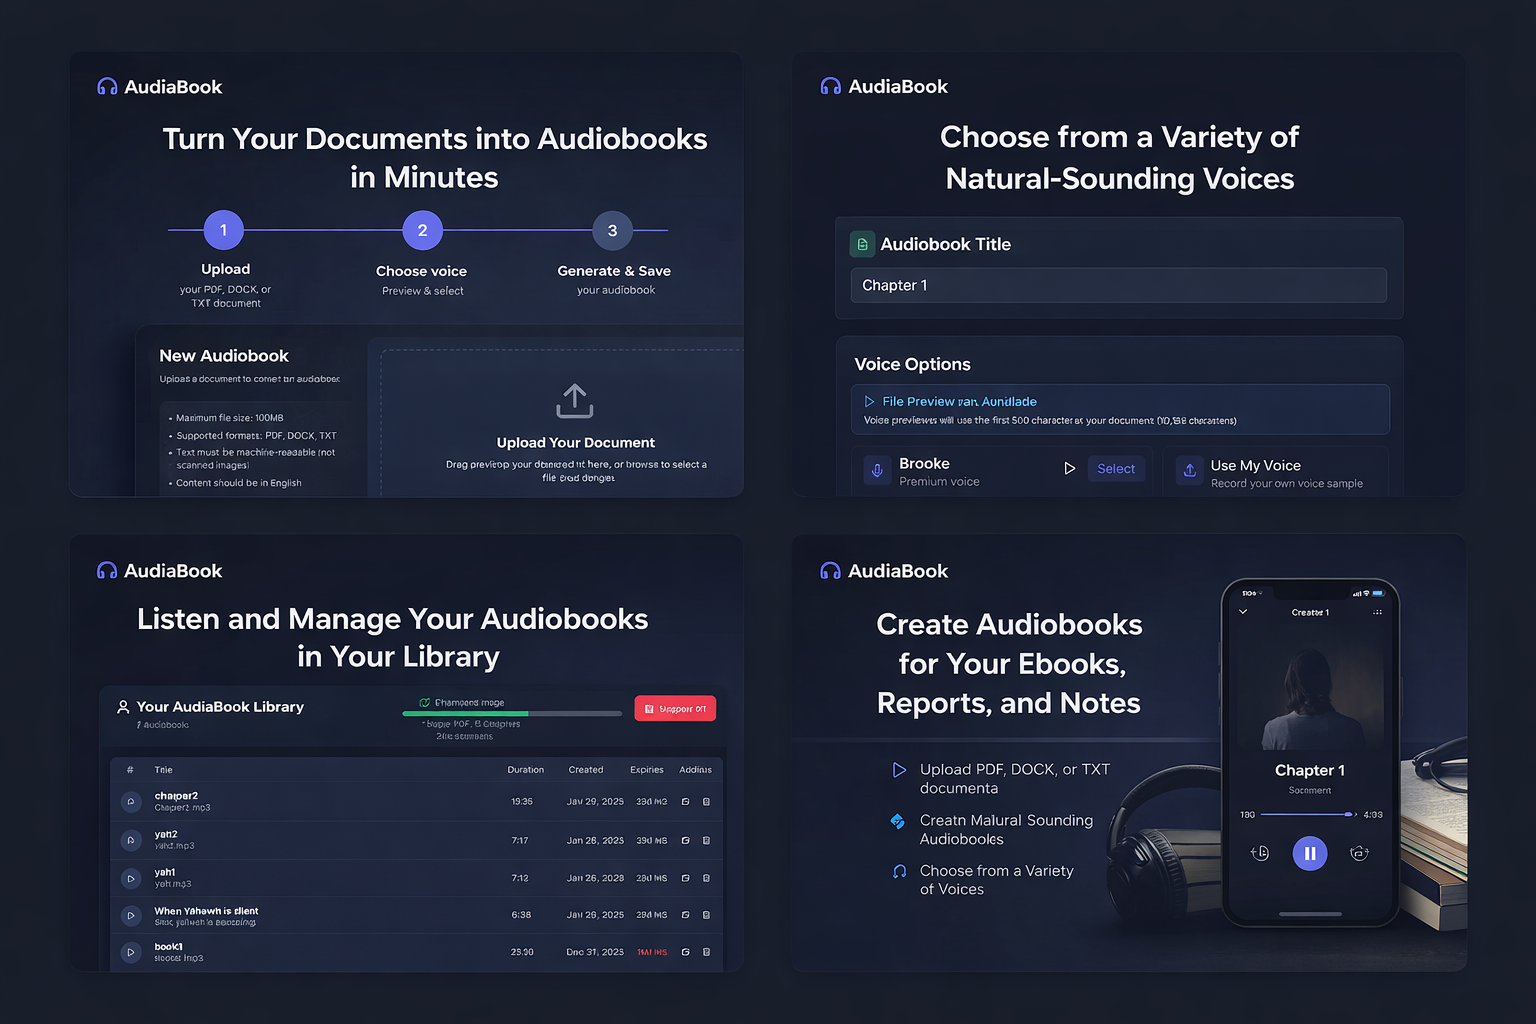Screen dimensions: 1536x1024
Task: Click the upload arrow inside Upload Your Document
Action: coord(575,401)
